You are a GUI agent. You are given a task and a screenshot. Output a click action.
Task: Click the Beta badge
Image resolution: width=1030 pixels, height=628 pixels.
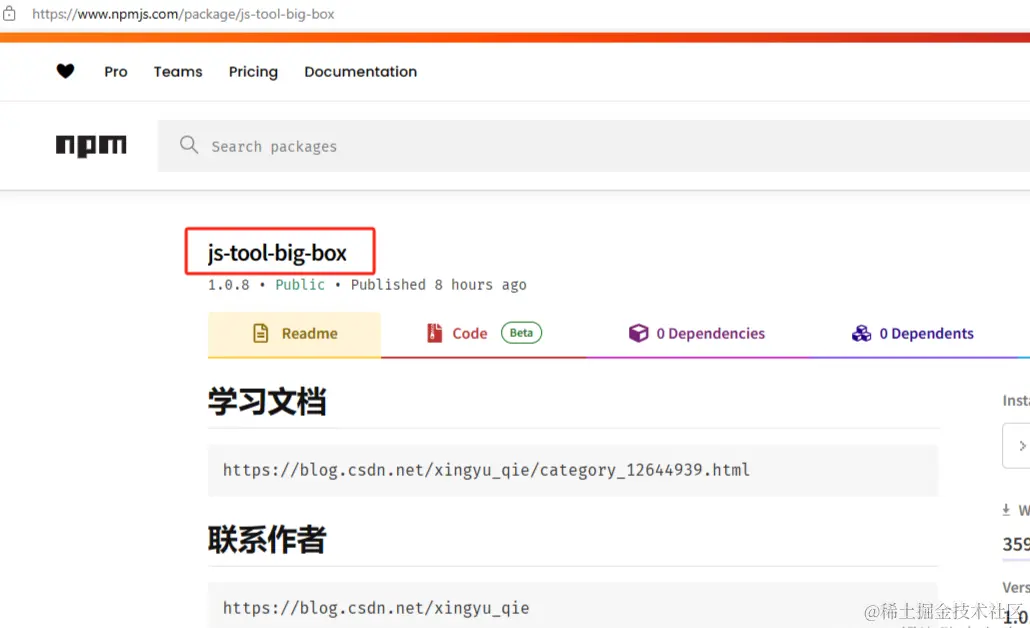(x=522, y=333)
